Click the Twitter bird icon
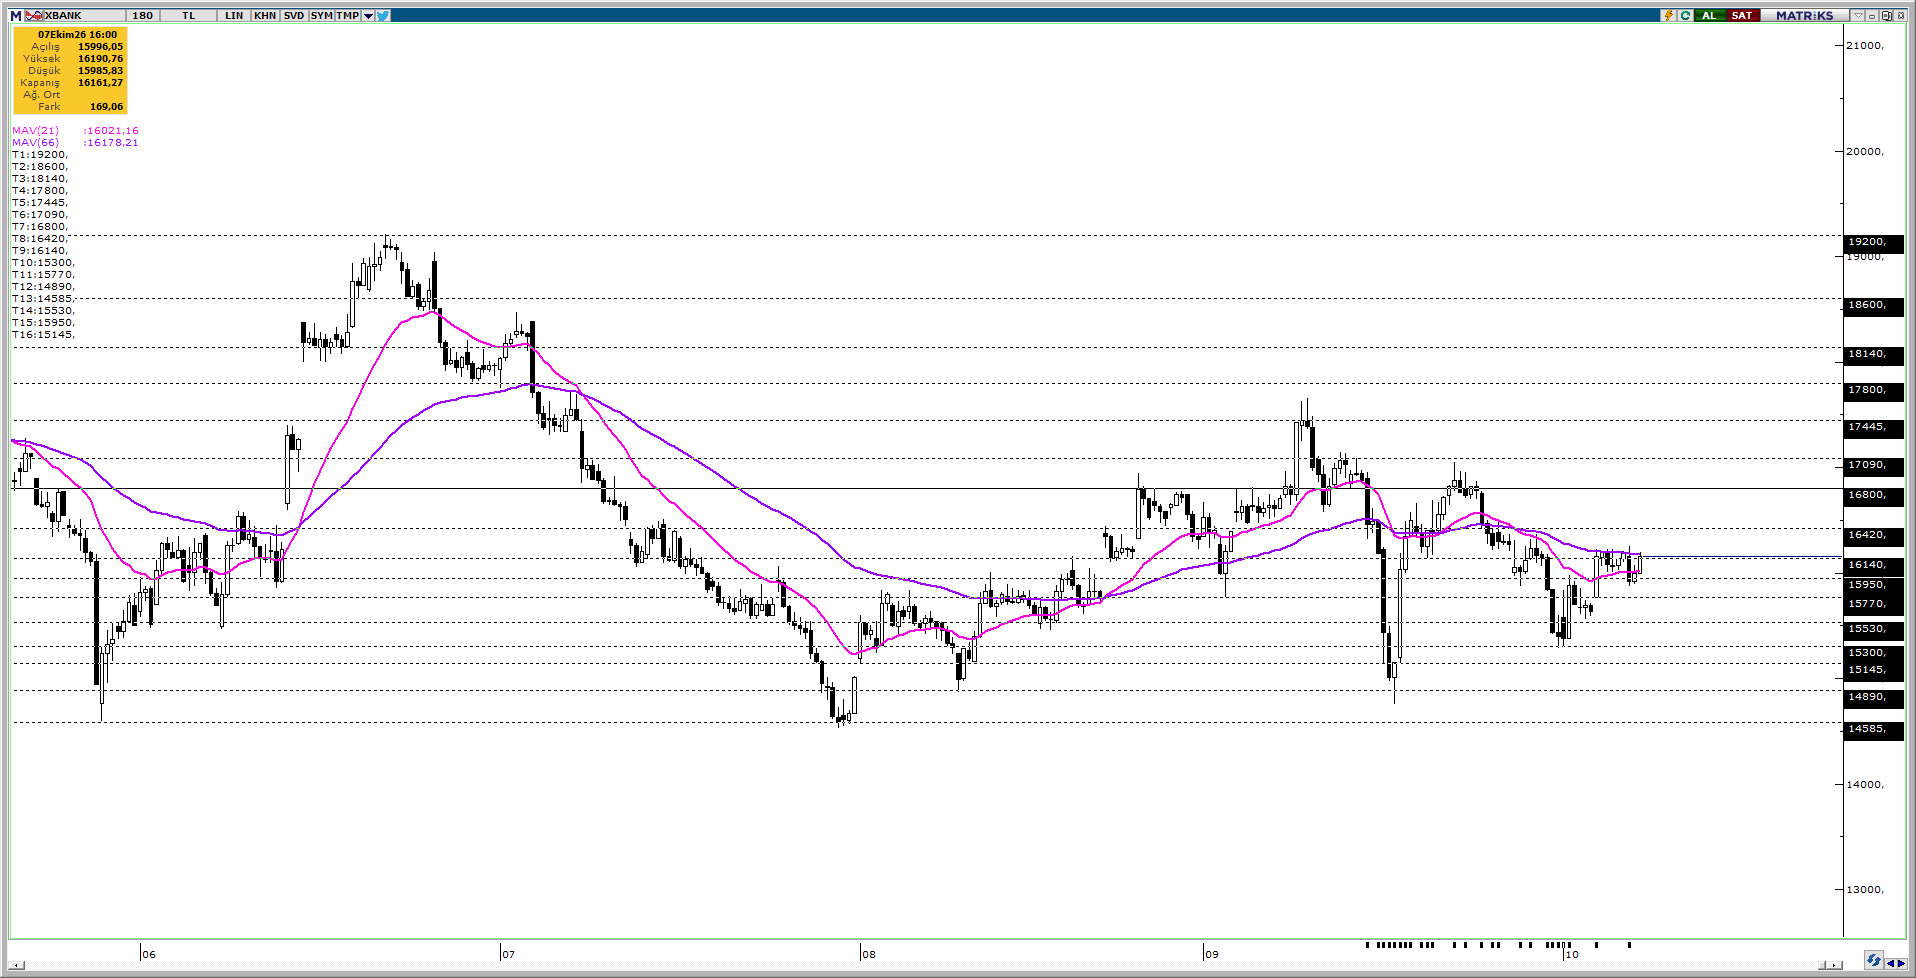 click(x=383, y=16)
